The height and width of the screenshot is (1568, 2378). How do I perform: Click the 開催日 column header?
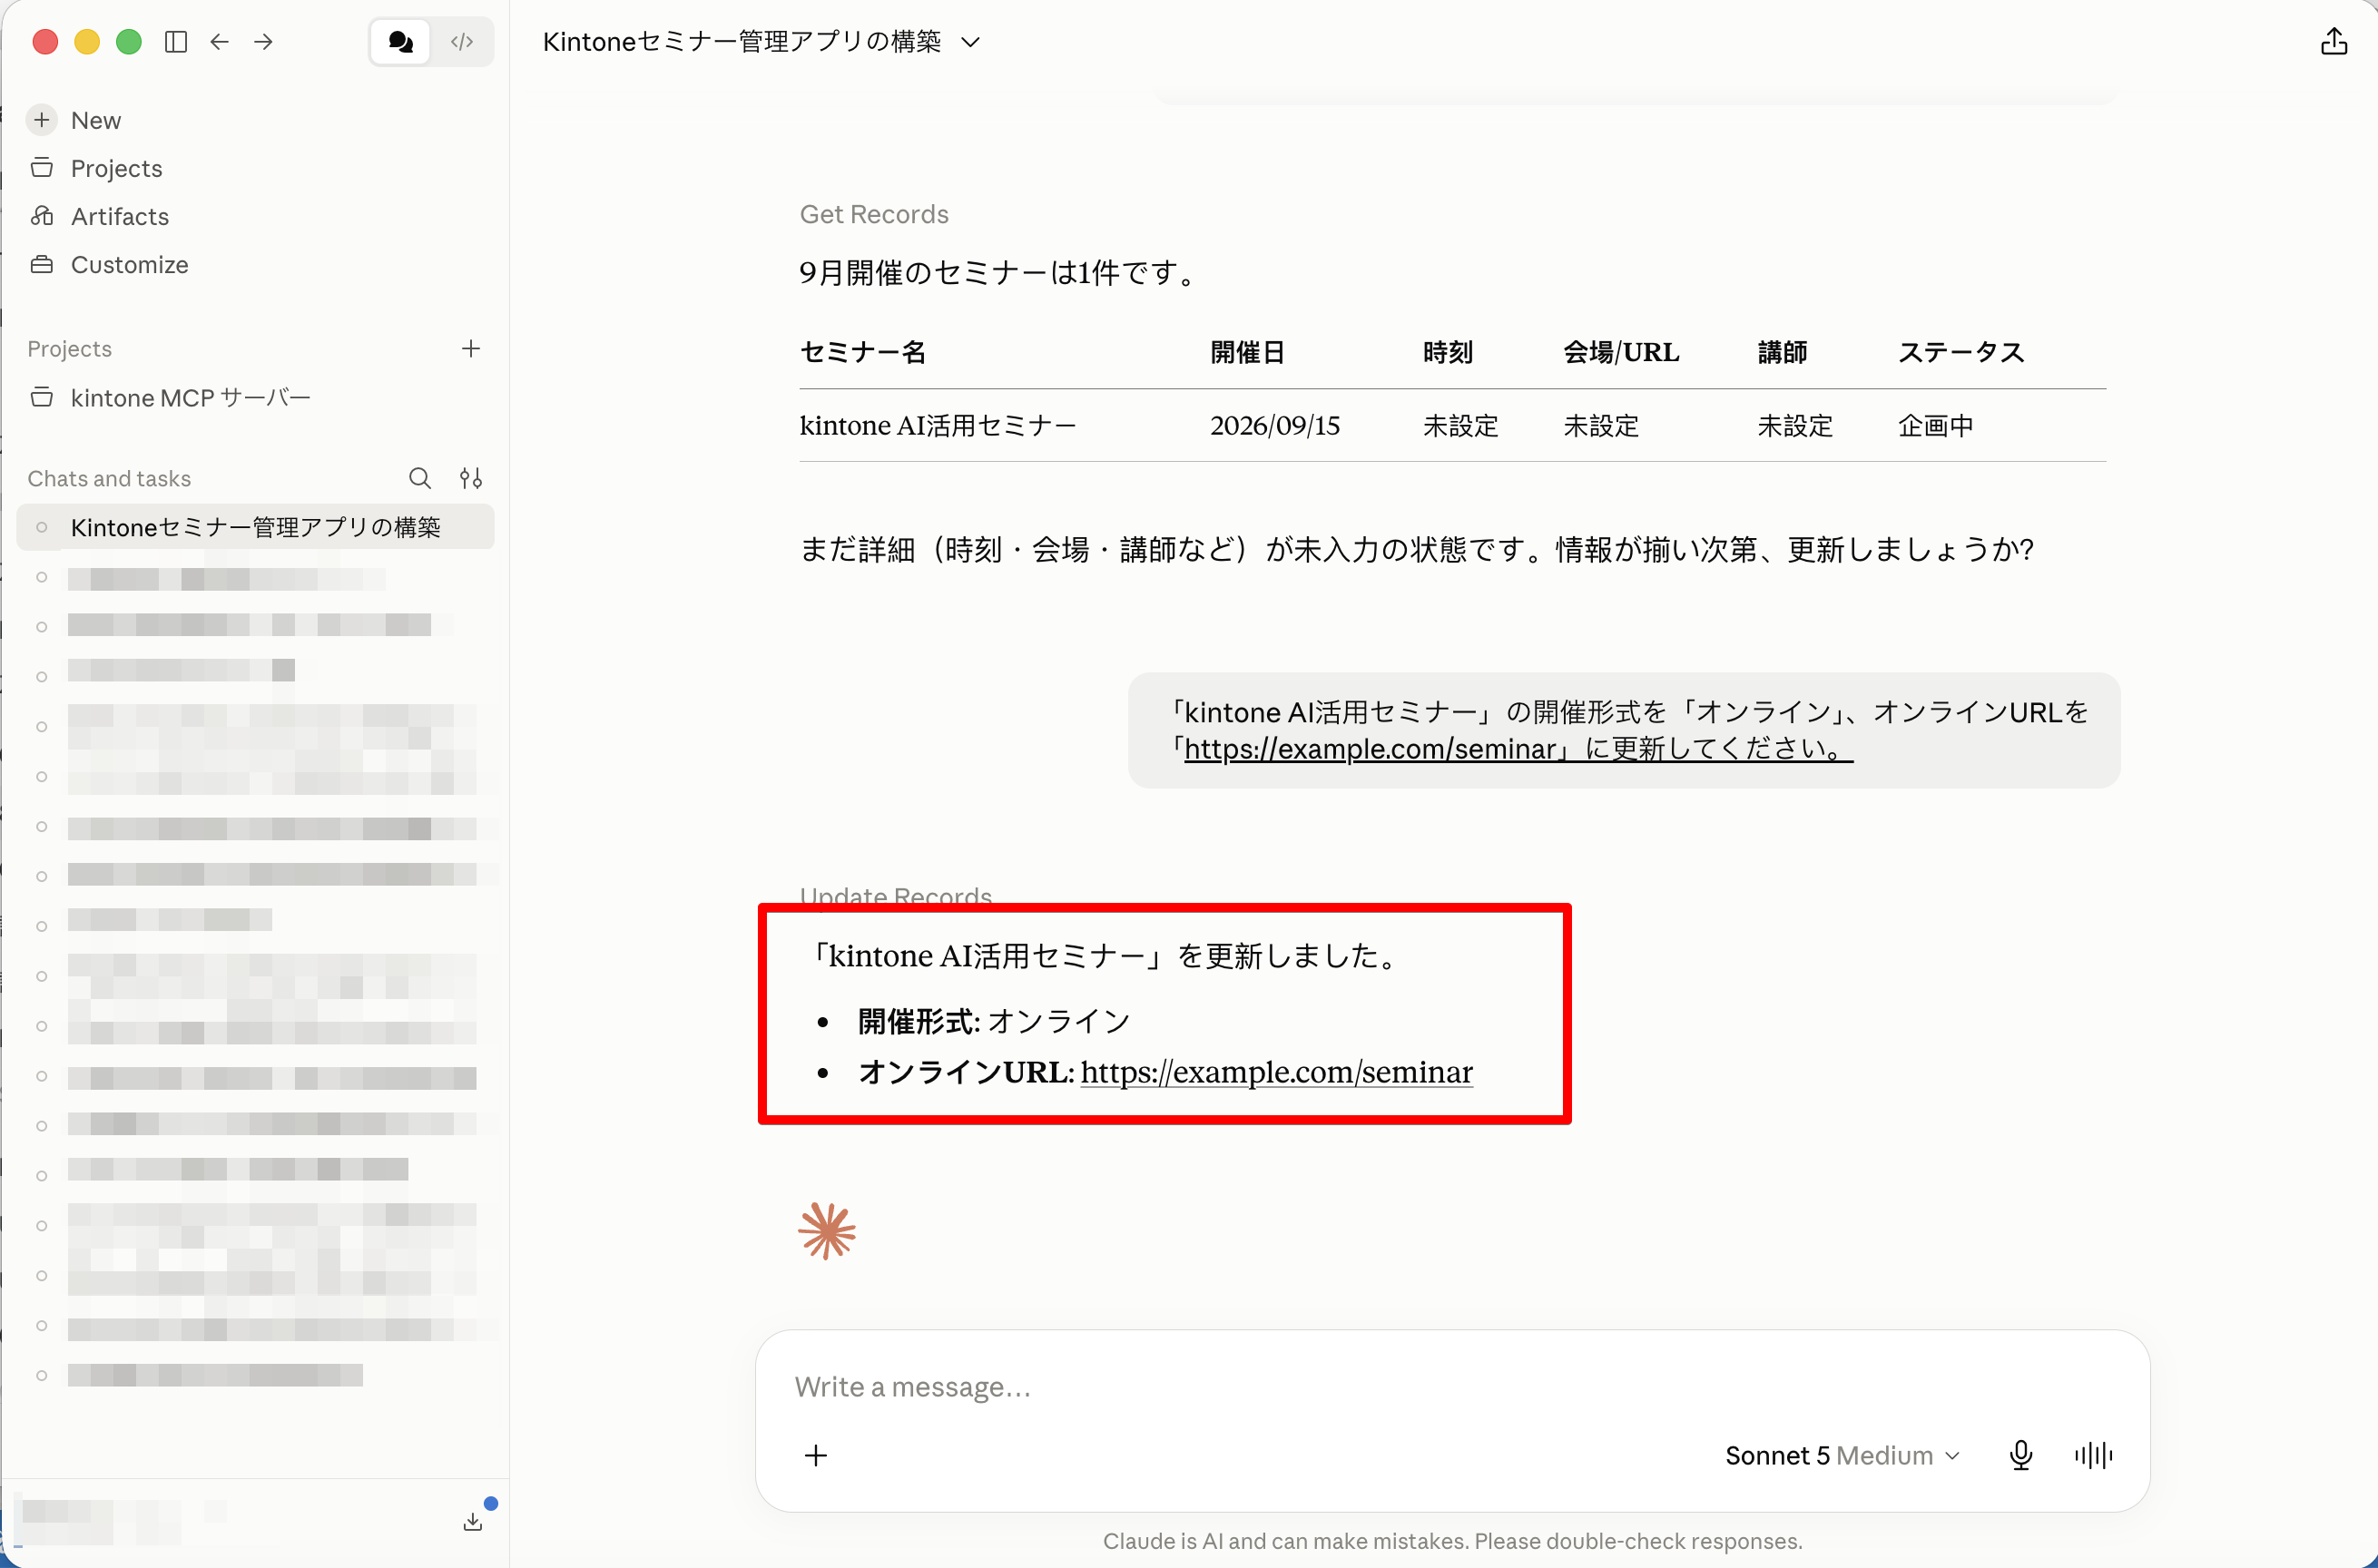(1247, 352)
